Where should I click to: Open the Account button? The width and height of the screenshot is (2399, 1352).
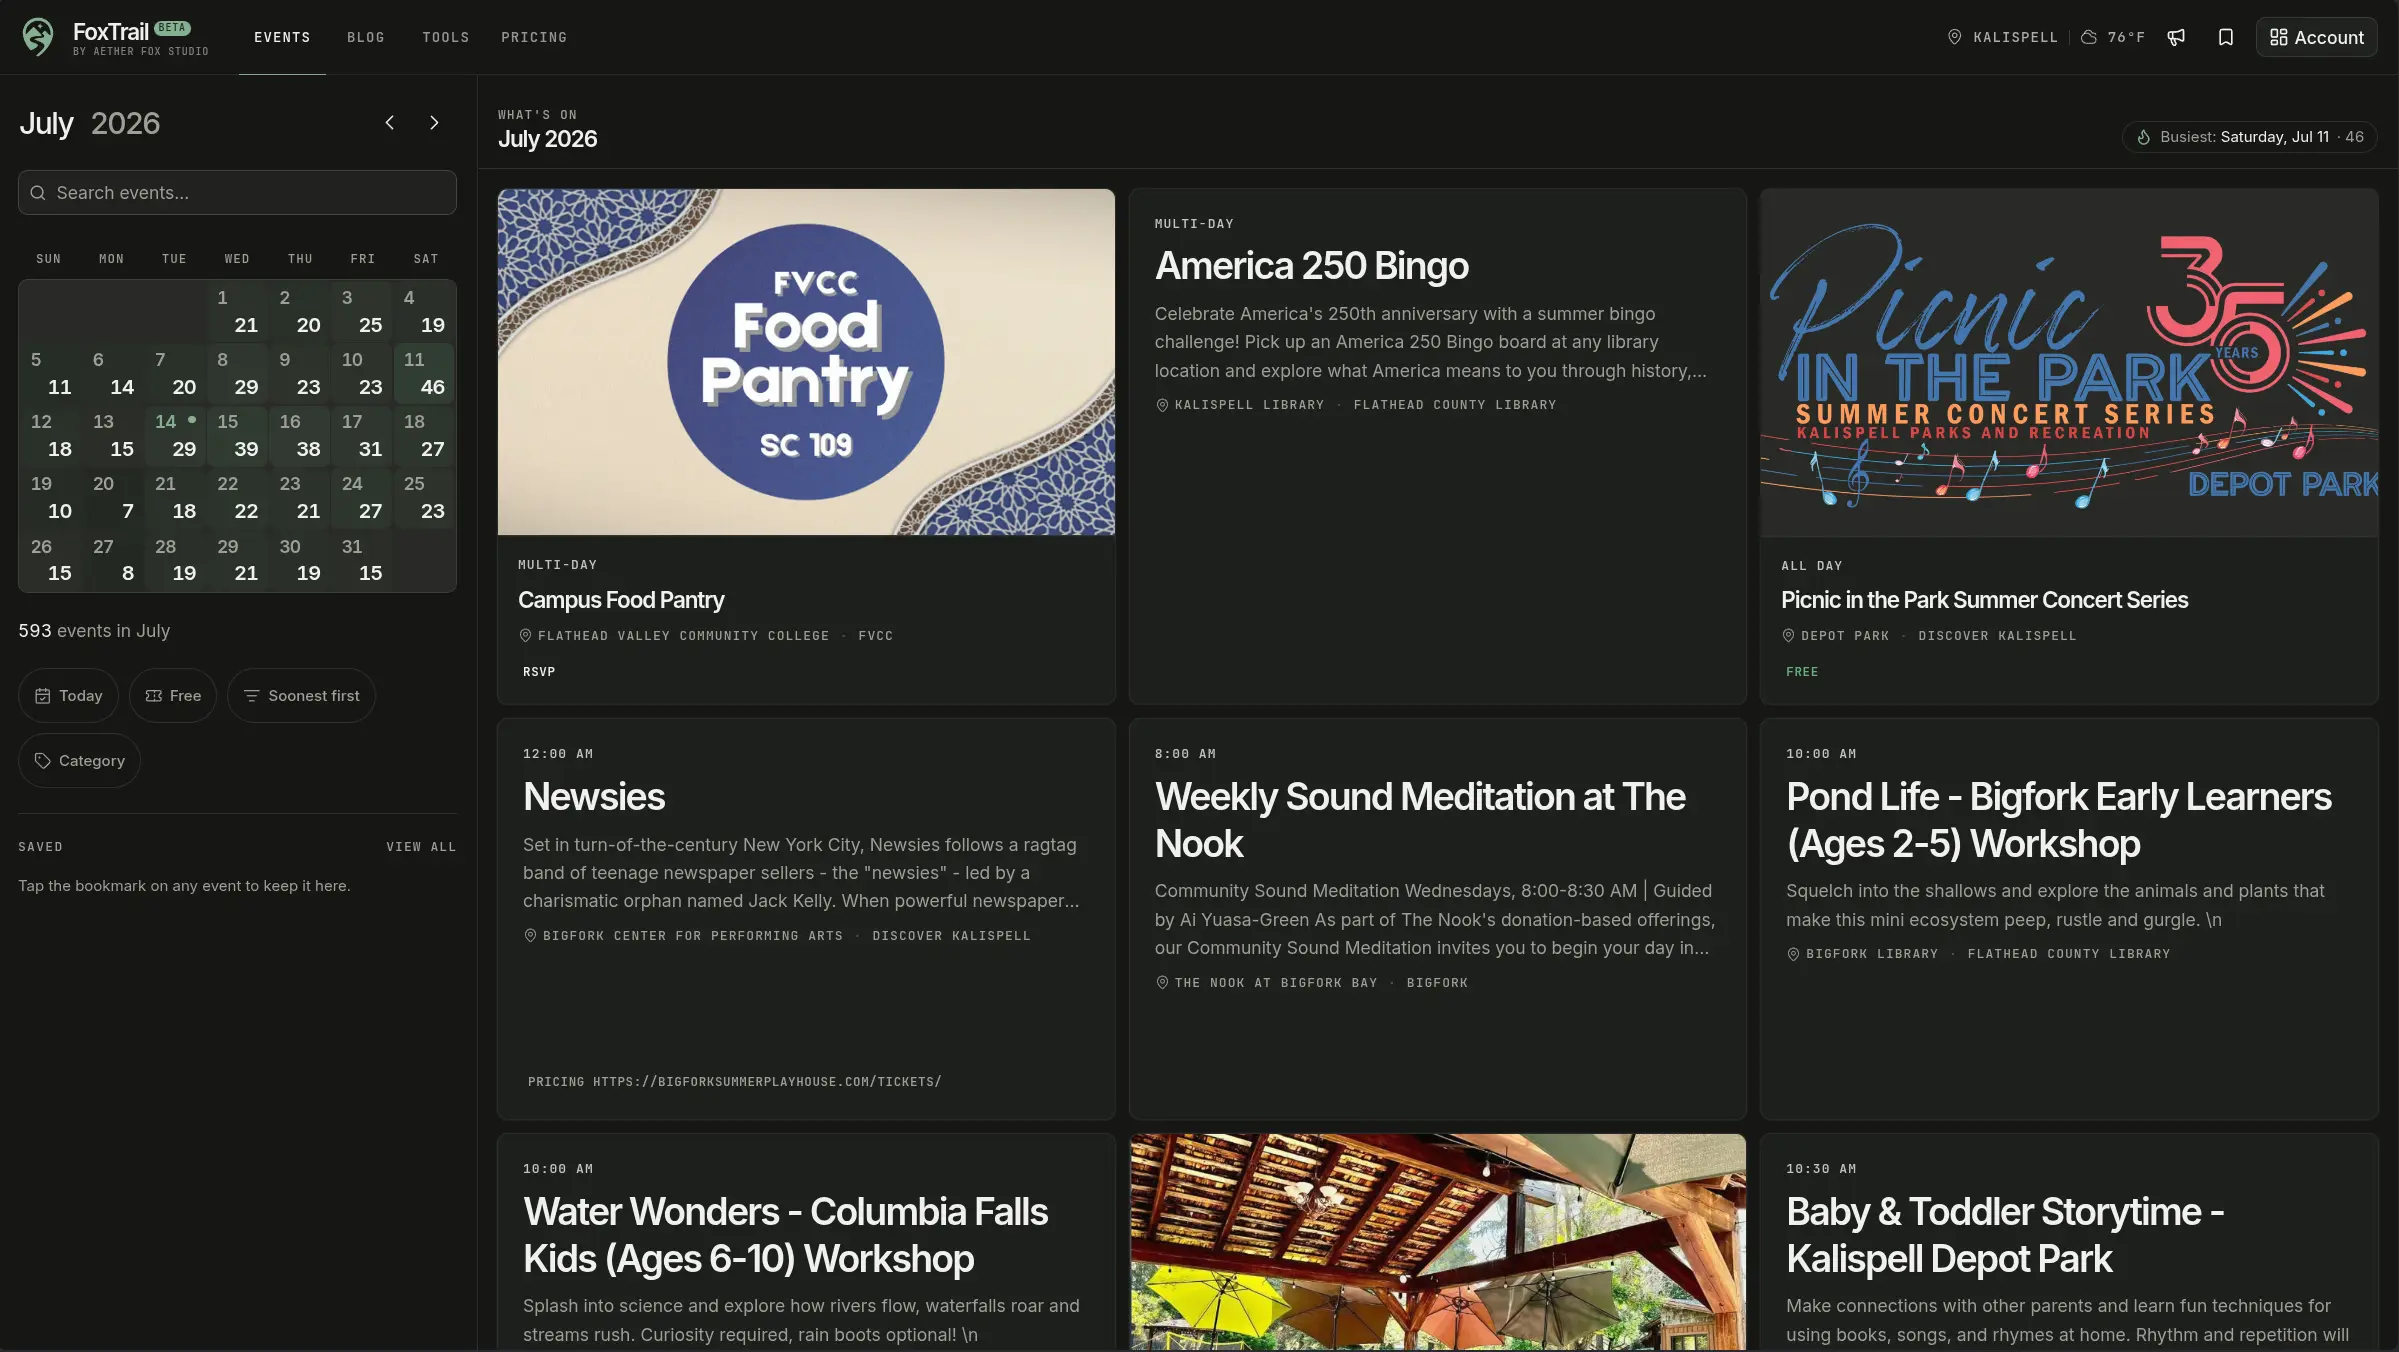(x=2316, y=37)
